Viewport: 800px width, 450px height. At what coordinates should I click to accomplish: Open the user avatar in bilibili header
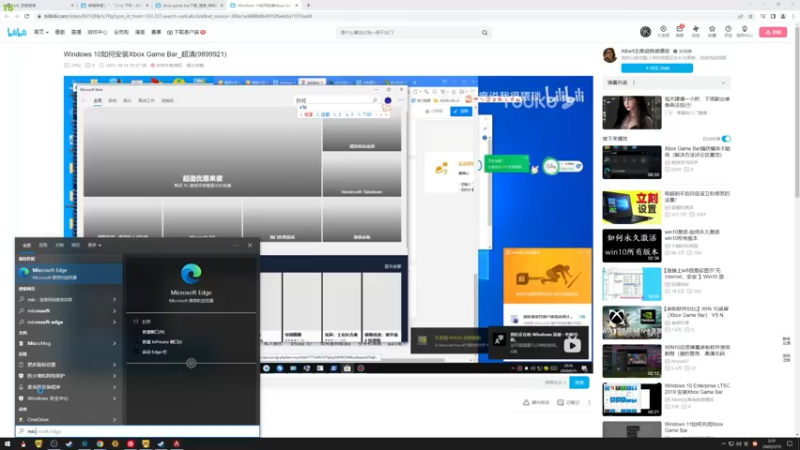click(645, 32)
